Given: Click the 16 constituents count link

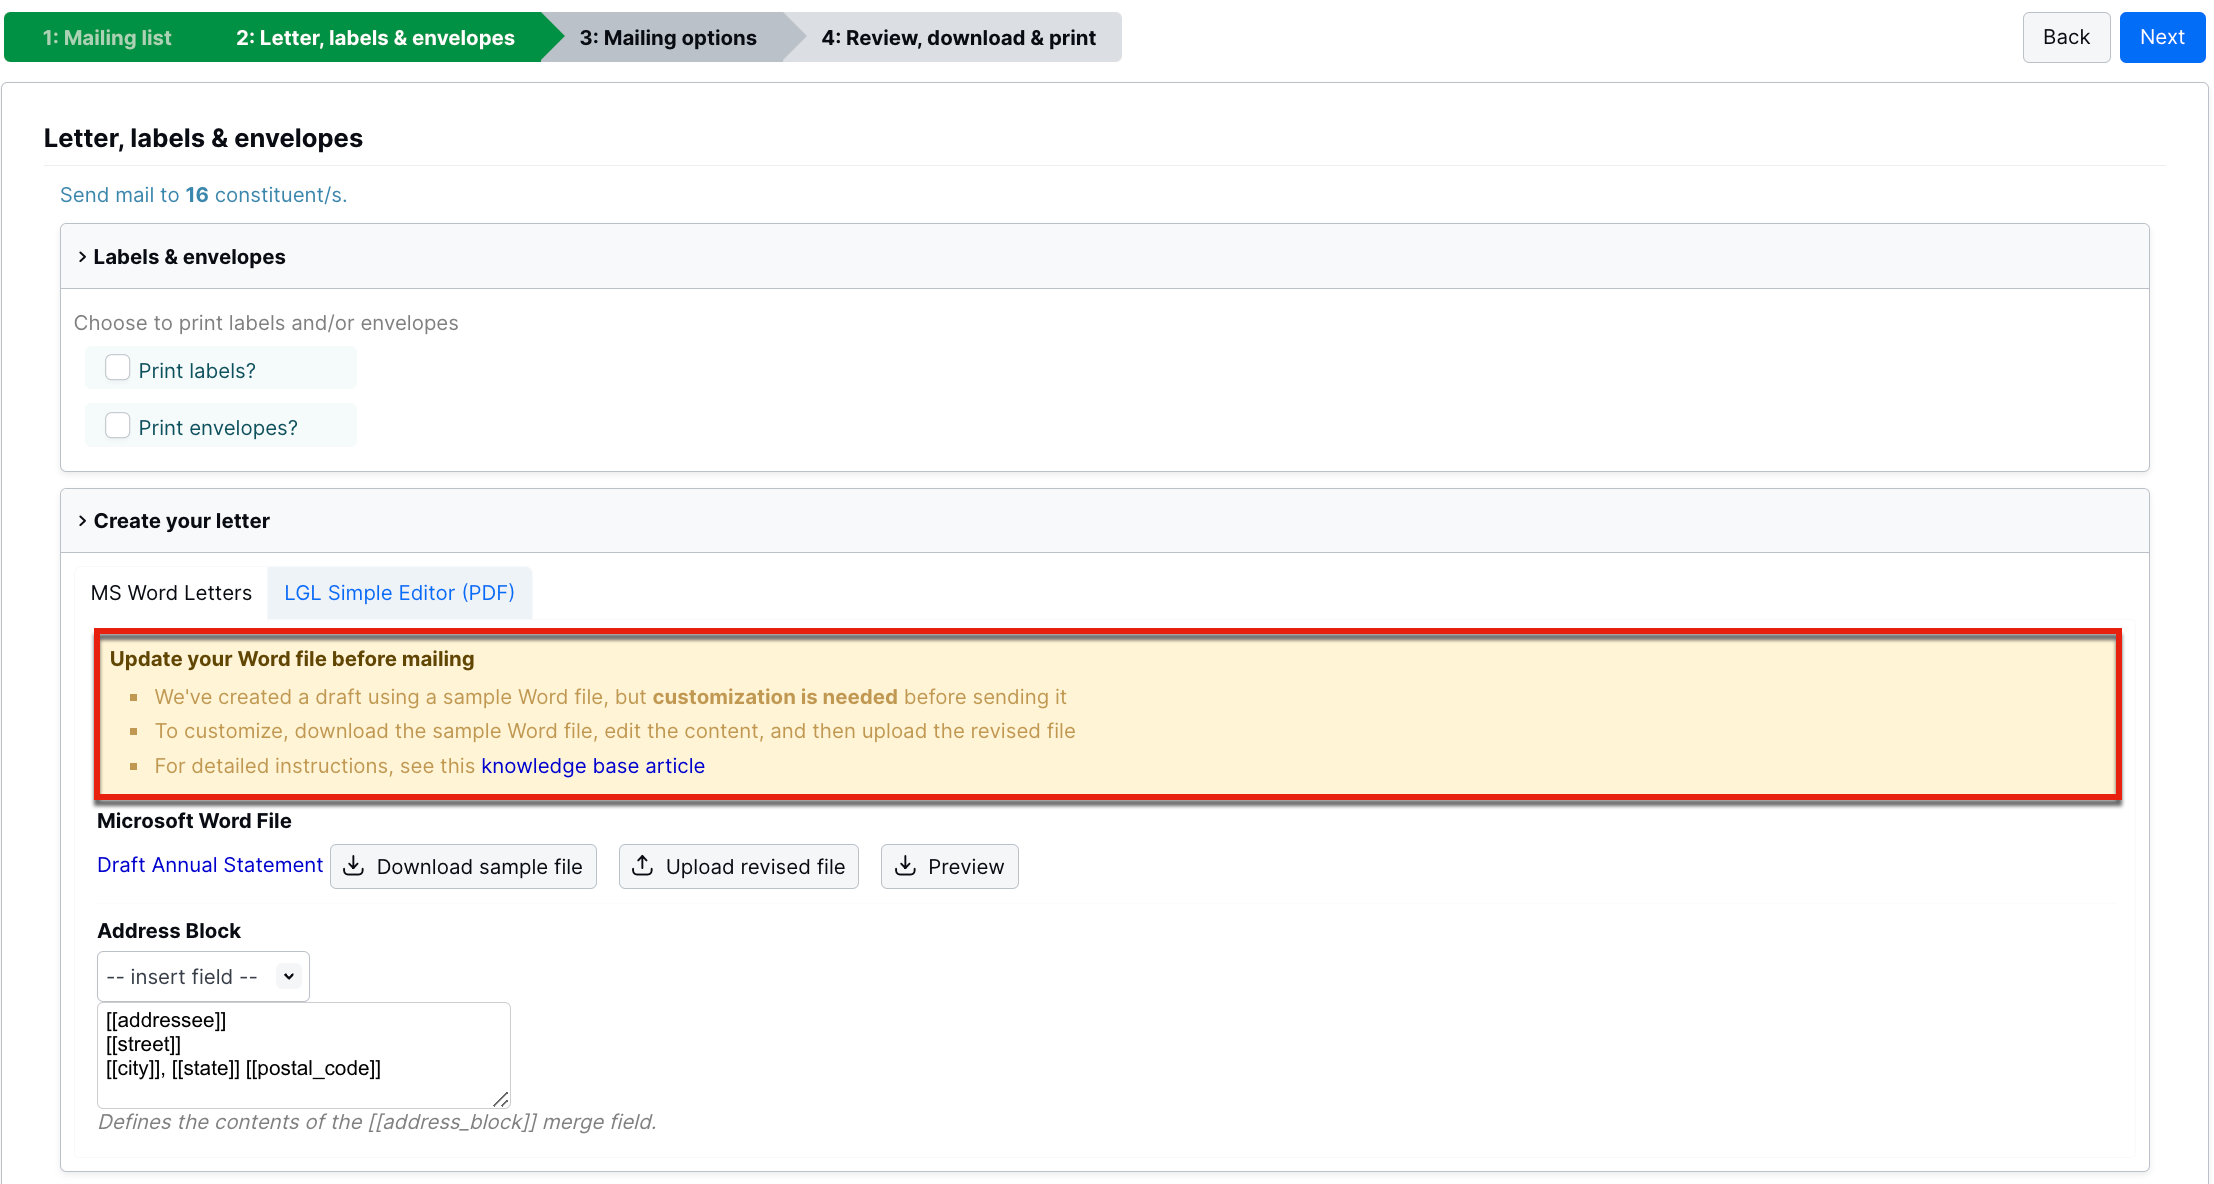Looking at the screenshot, I should pyautogui.click(x=197, y=195).
